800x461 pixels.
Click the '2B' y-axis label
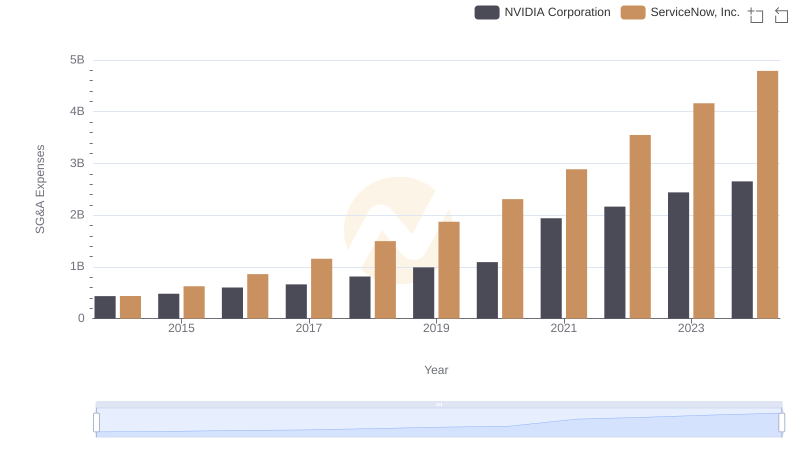pyautogui.click(x=77, y=215)
